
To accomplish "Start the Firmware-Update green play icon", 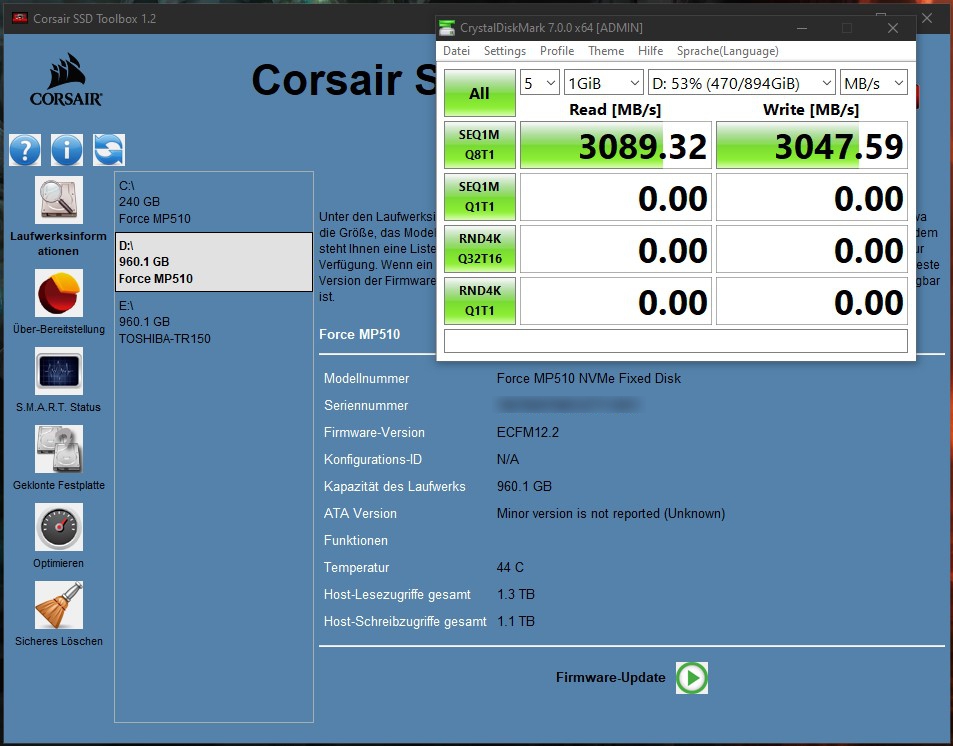I will tap(692, 678).
